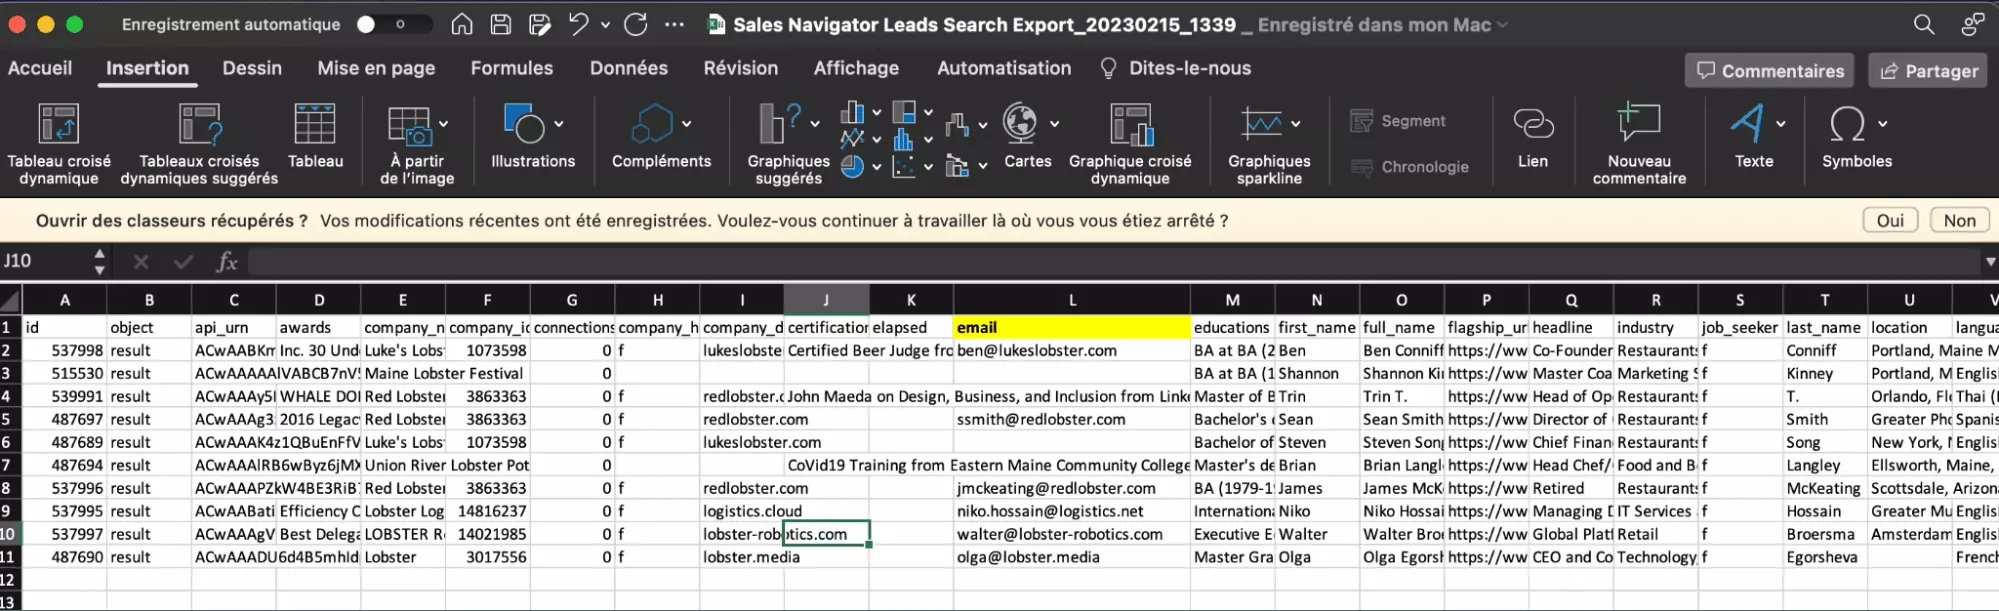The height and width of the screenshot is (611, 1999).
Task: Click the Graphiques suggérés icon
Action: click(x=780, y=124)
